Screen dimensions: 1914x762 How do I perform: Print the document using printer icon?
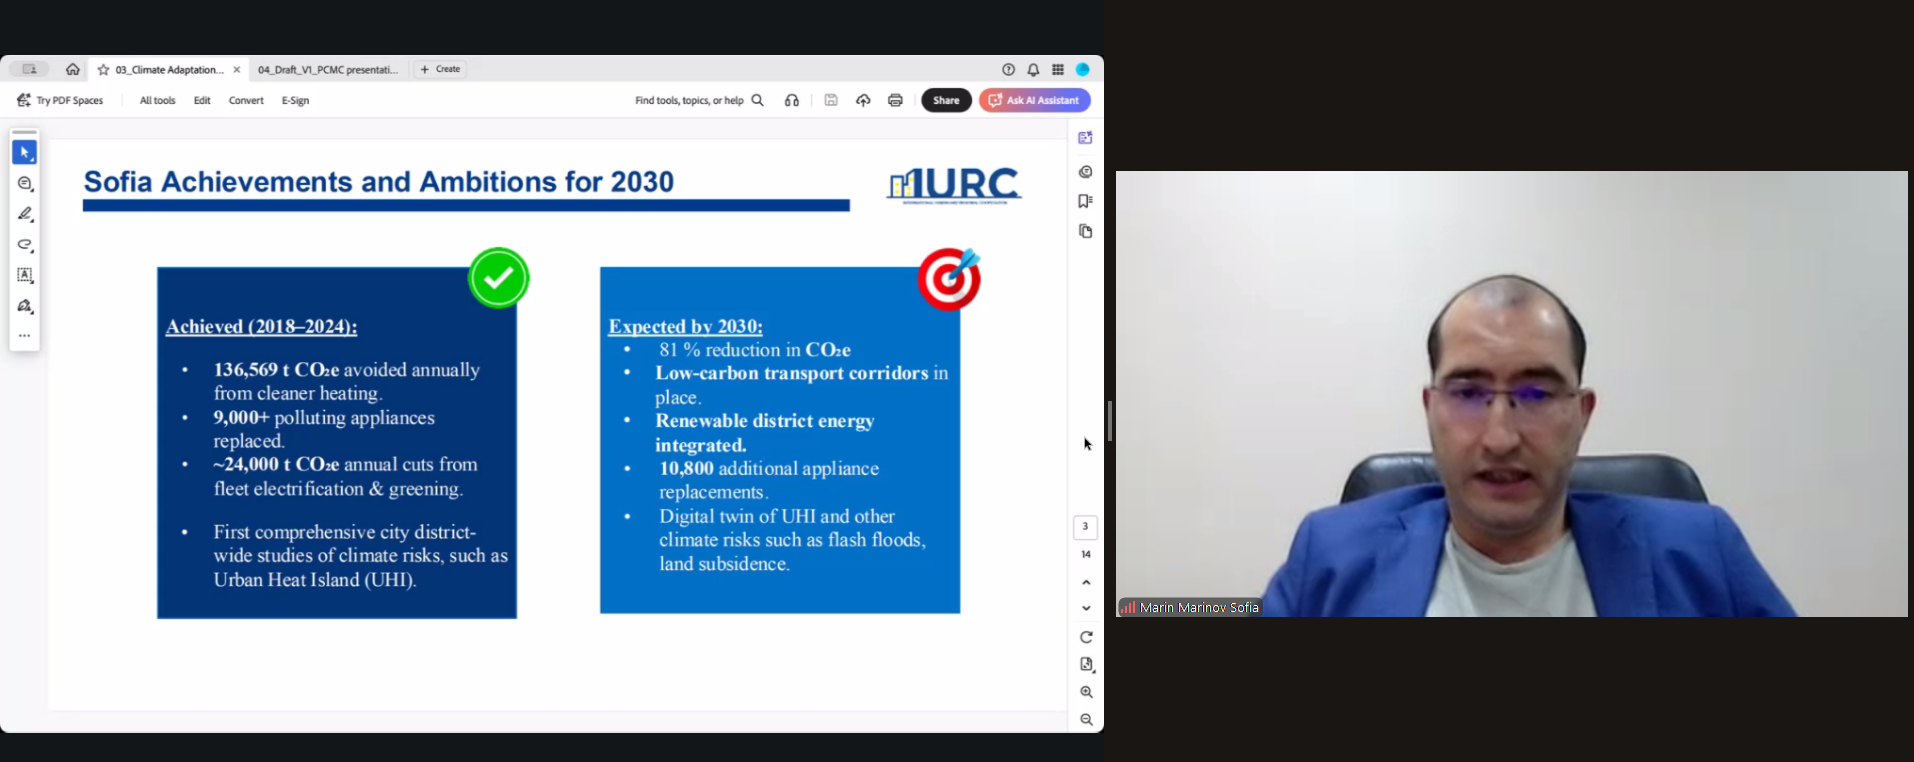(x=895, y=100)
